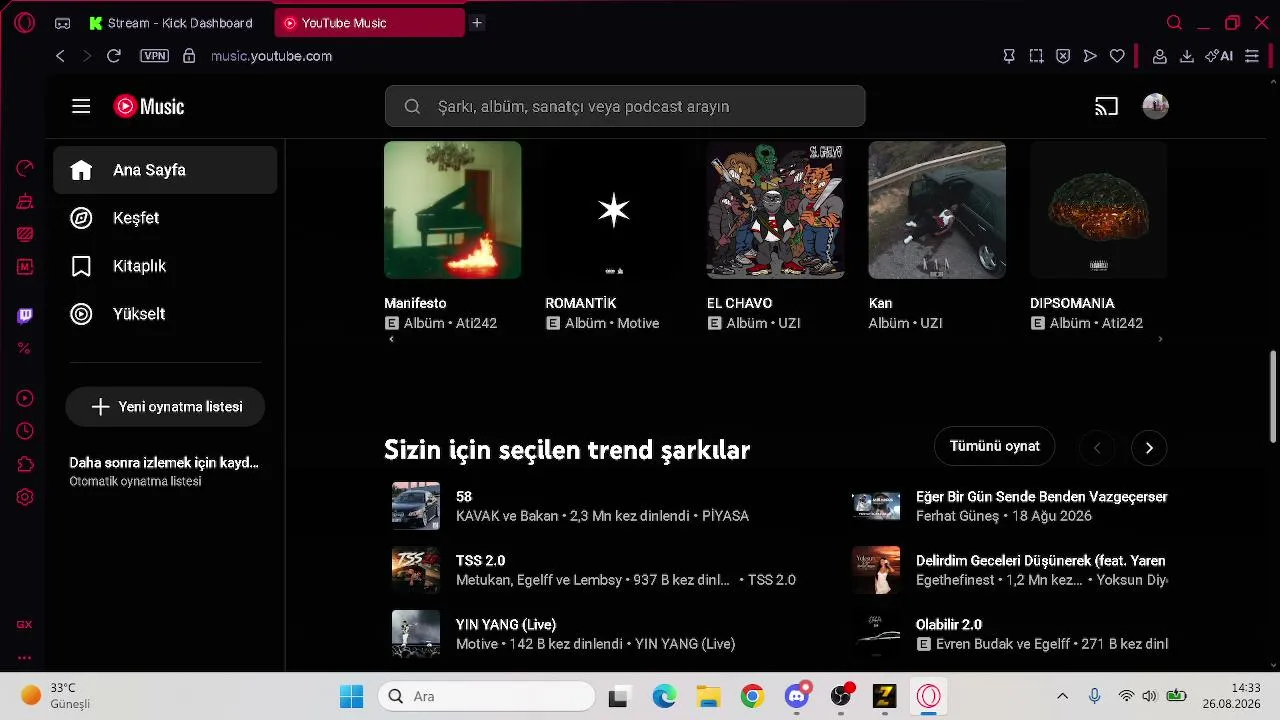Open the DIPSOMANIA album cover
The height and width of the screenshot is (720, 1280).
[1099, 210]
